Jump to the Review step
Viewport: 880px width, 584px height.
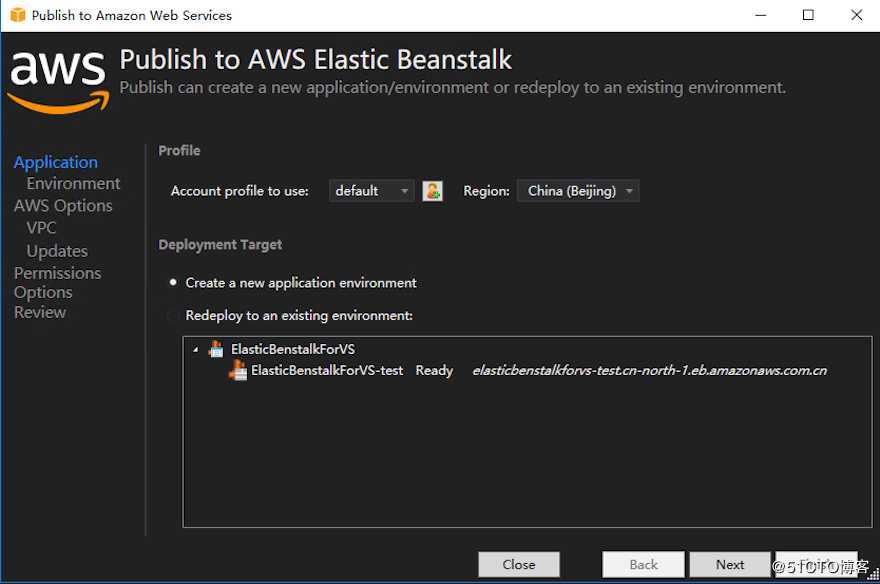[40, 313]
